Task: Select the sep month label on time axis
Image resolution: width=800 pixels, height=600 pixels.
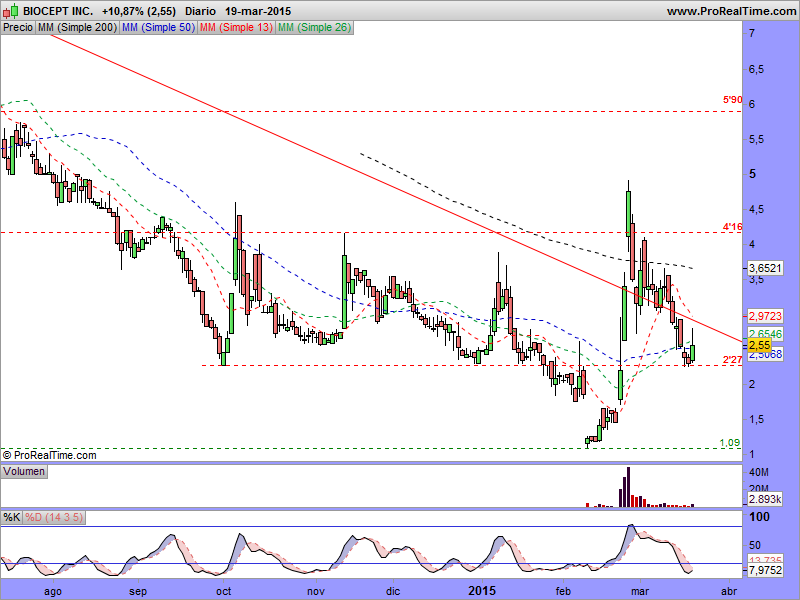Action: (x=138, y=591)
